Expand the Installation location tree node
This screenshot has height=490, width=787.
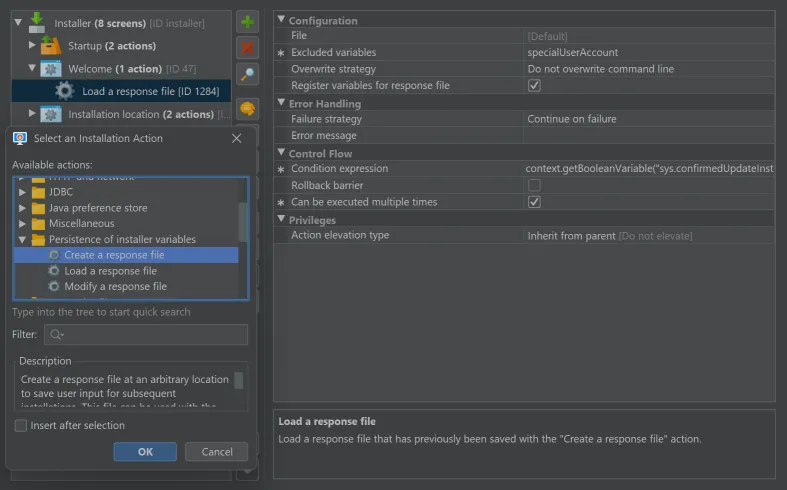32,113
